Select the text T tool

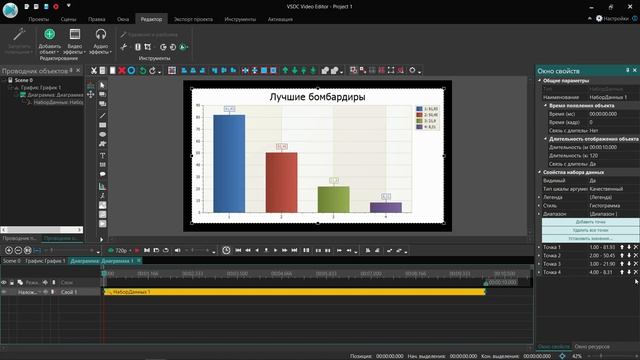[x=102, y=156]
